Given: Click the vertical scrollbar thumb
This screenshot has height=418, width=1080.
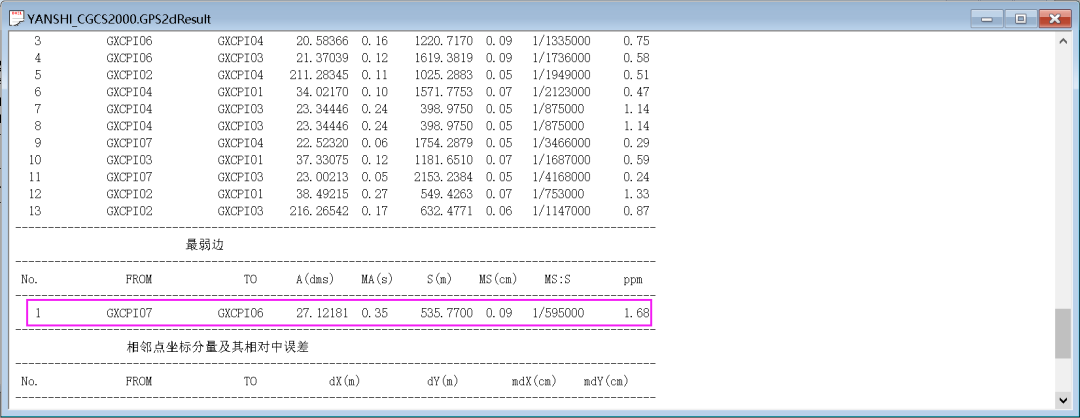Looking at the screenshot, I should tap(1063, 334).
